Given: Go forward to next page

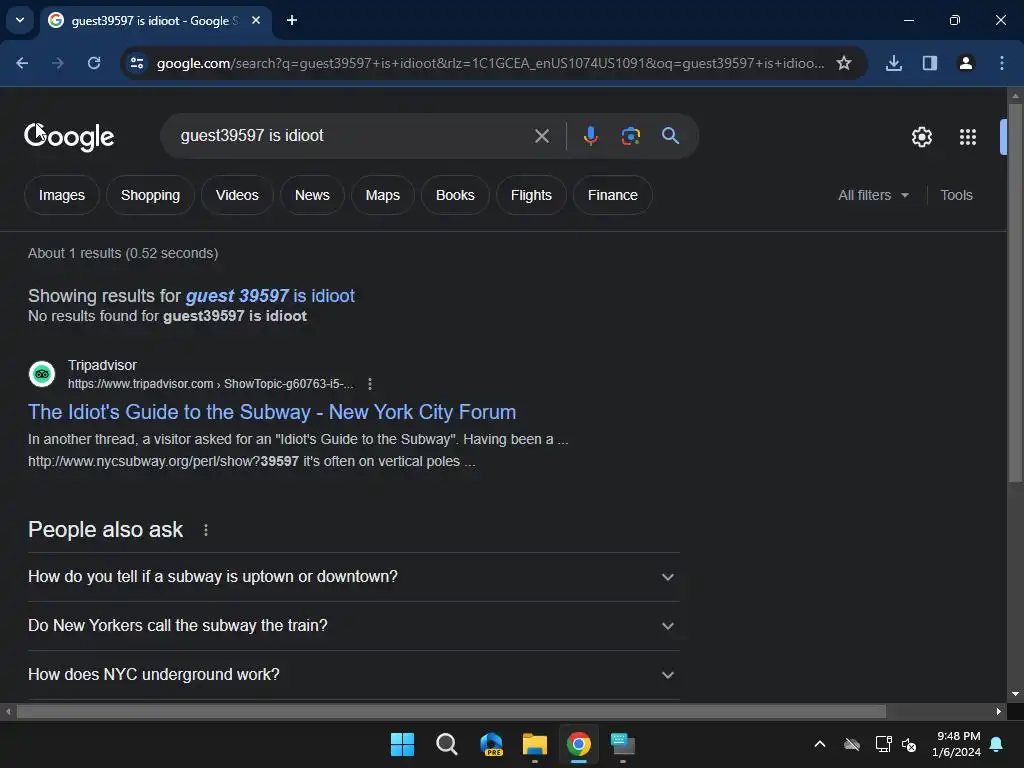Looking at the screenshot, I should [58, 63].
